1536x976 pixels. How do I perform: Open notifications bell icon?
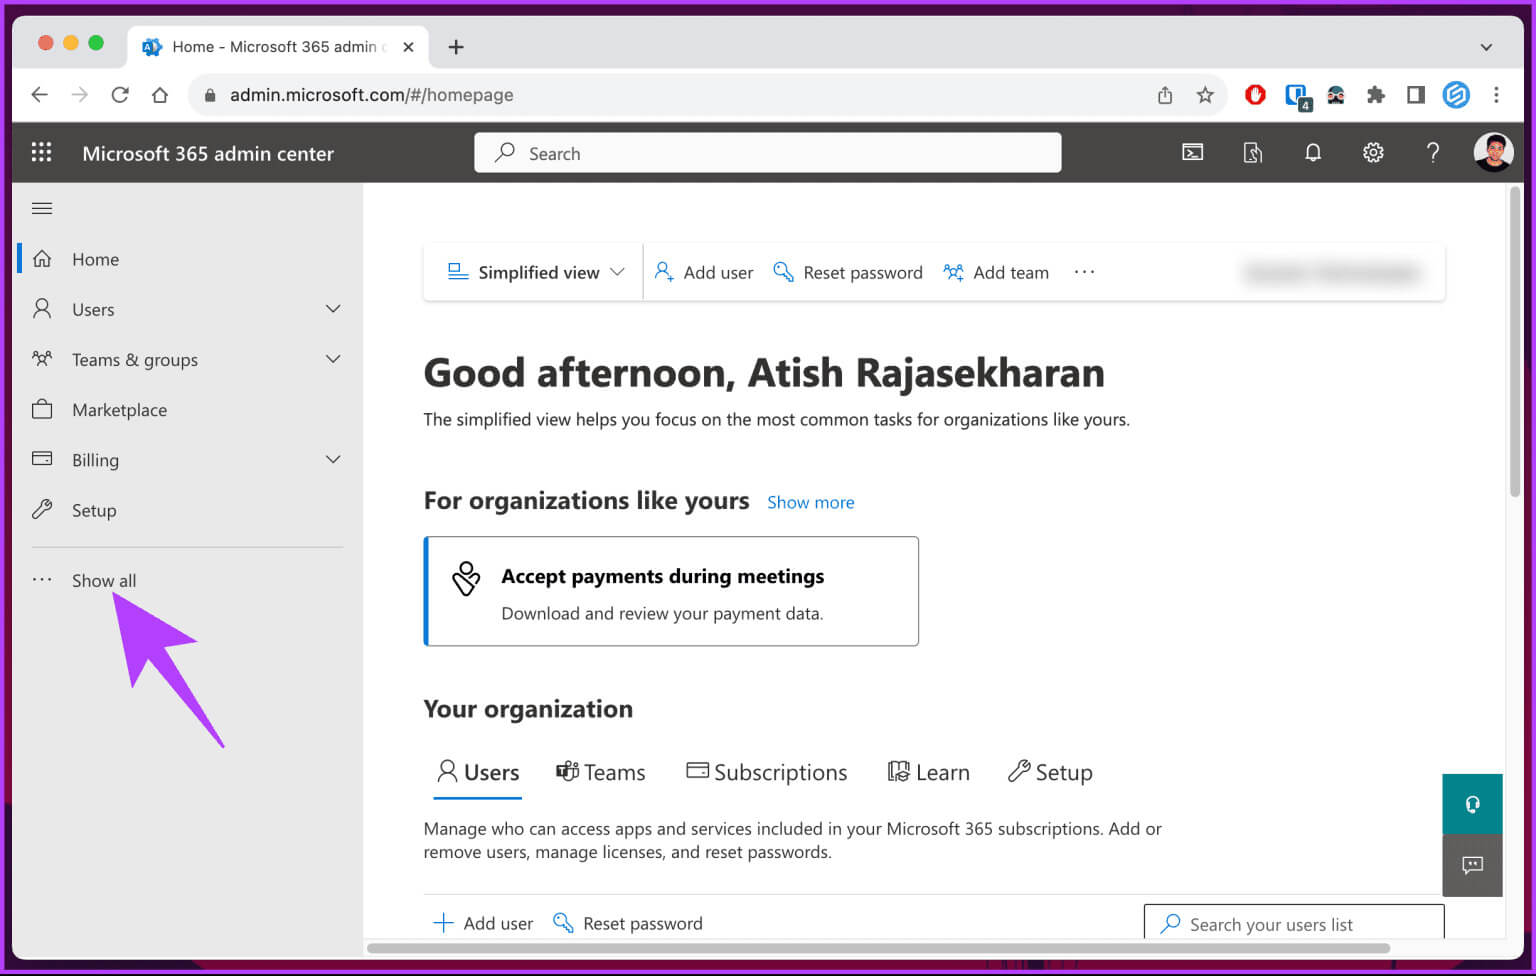[1313, 152]
